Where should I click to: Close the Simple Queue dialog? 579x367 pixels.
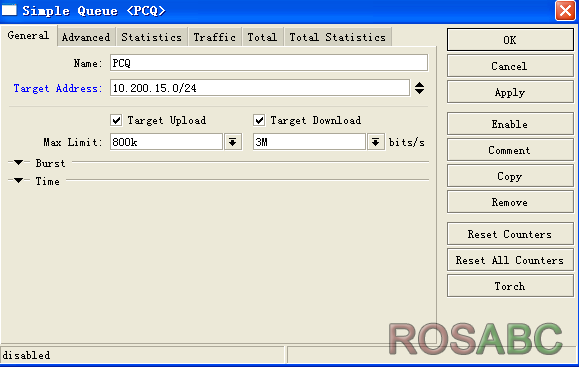click(565, 11)
